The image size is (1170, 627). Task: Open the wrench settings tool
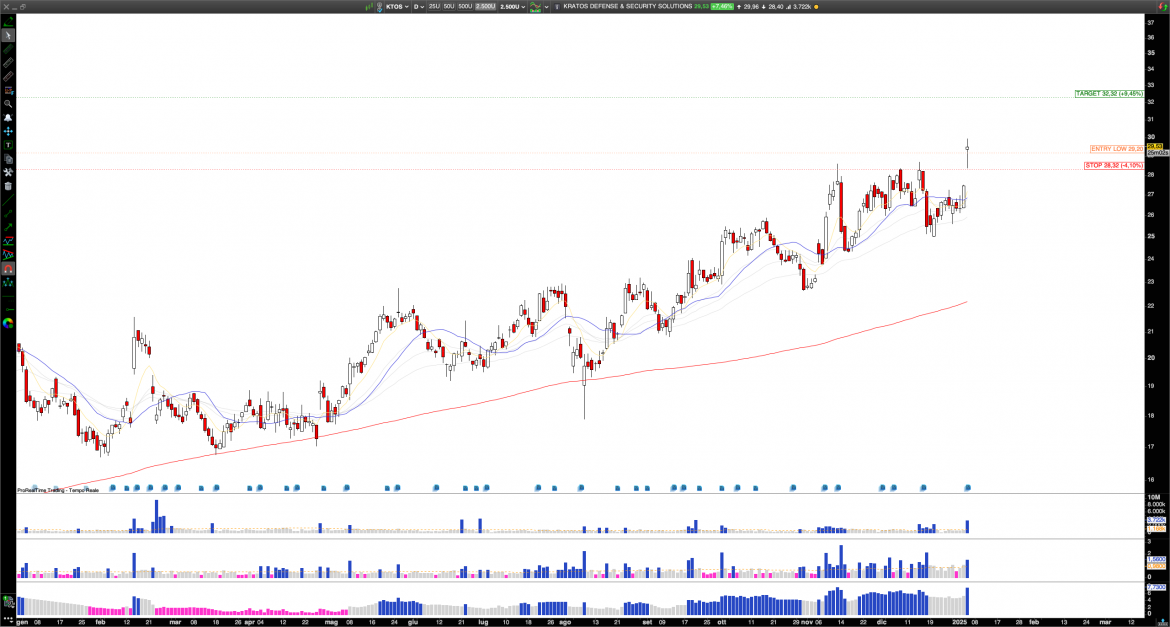8,172
